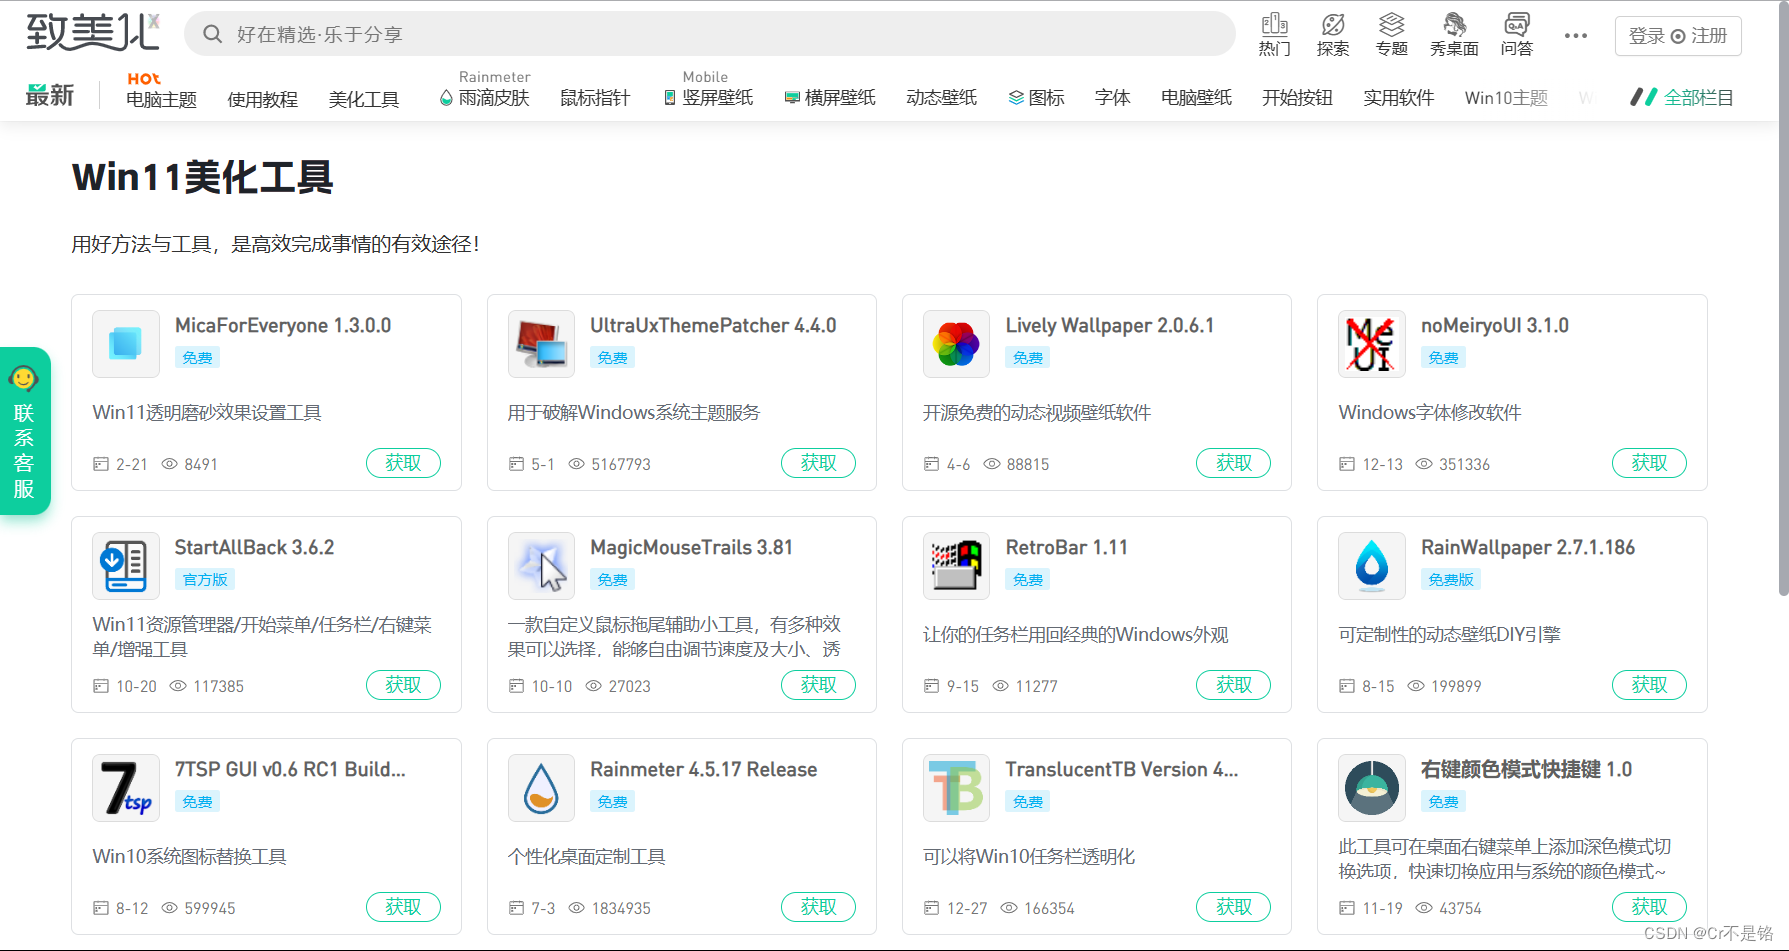Open the Lively Wallpaper app icon
This screenshot has height=951, width=1789.
(x=956, y=344)
